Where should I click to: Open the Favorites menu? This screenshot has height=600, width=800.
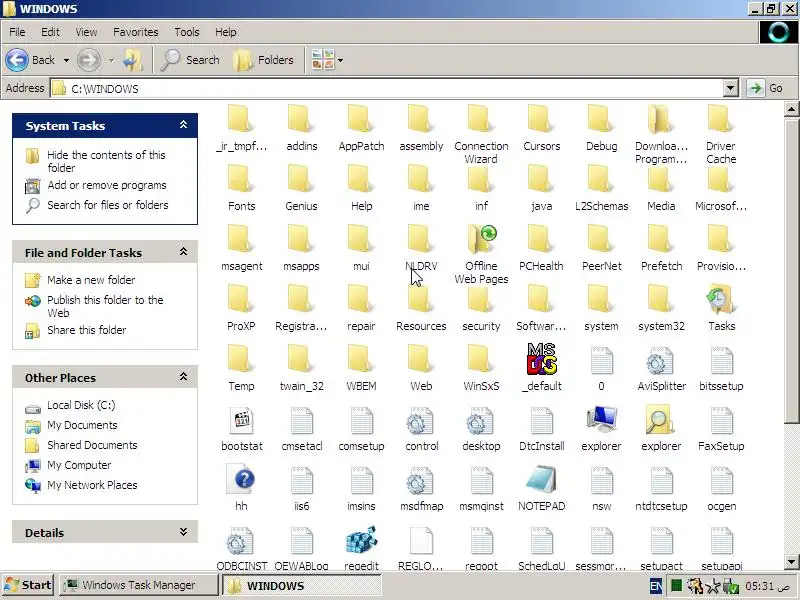pos(136,32)
